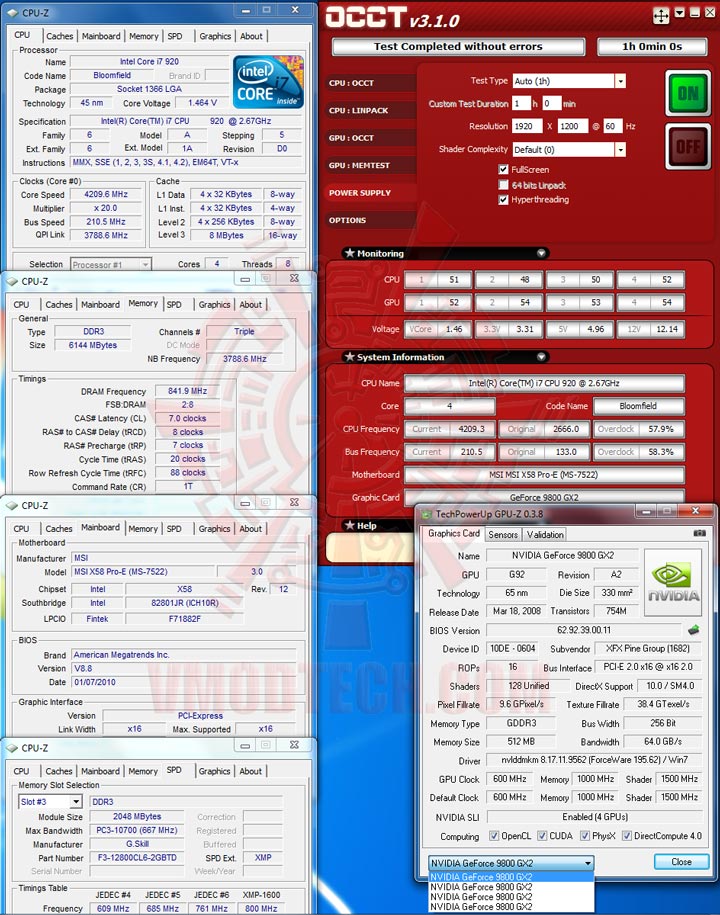
Task: Open the Sensors tab in GPU-Z
Action: 503,534
